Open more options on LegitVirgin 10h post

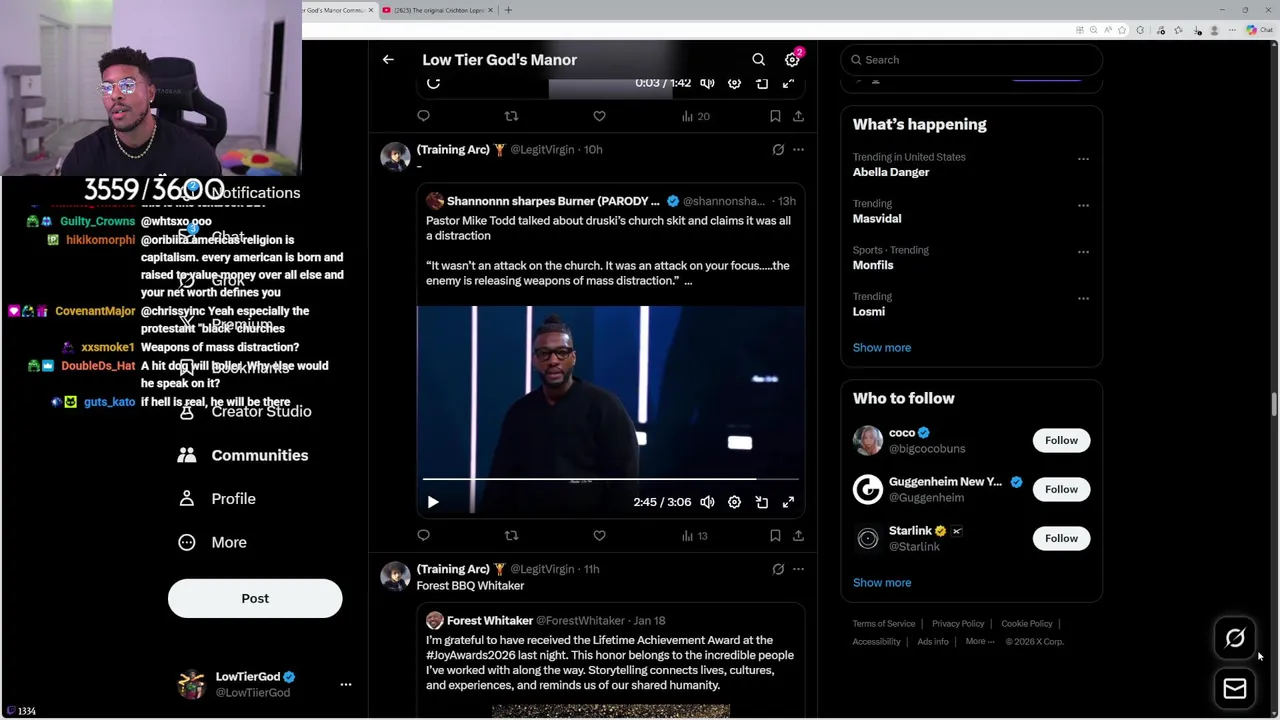798,149
